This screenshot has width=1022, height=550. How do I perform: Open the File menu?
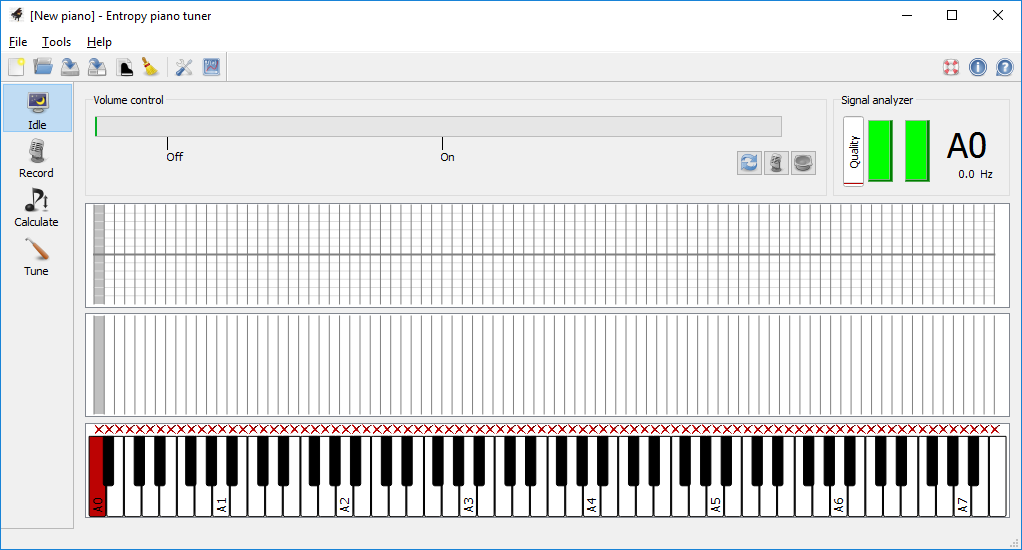tap(18, 42)
